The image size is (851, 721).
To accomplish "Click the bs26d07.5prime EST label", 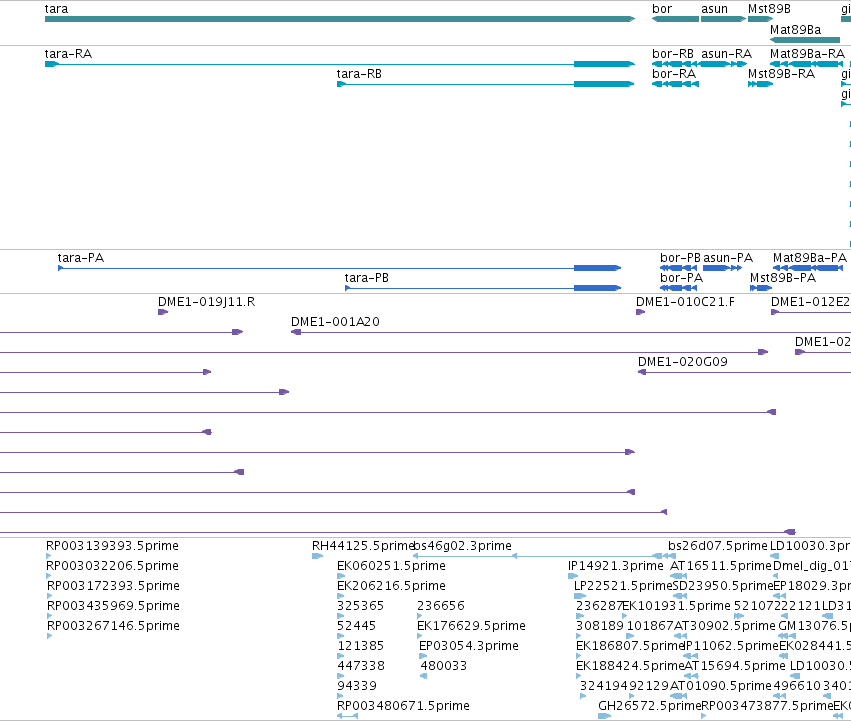I will pyautogui.click(x=718, y=546).
